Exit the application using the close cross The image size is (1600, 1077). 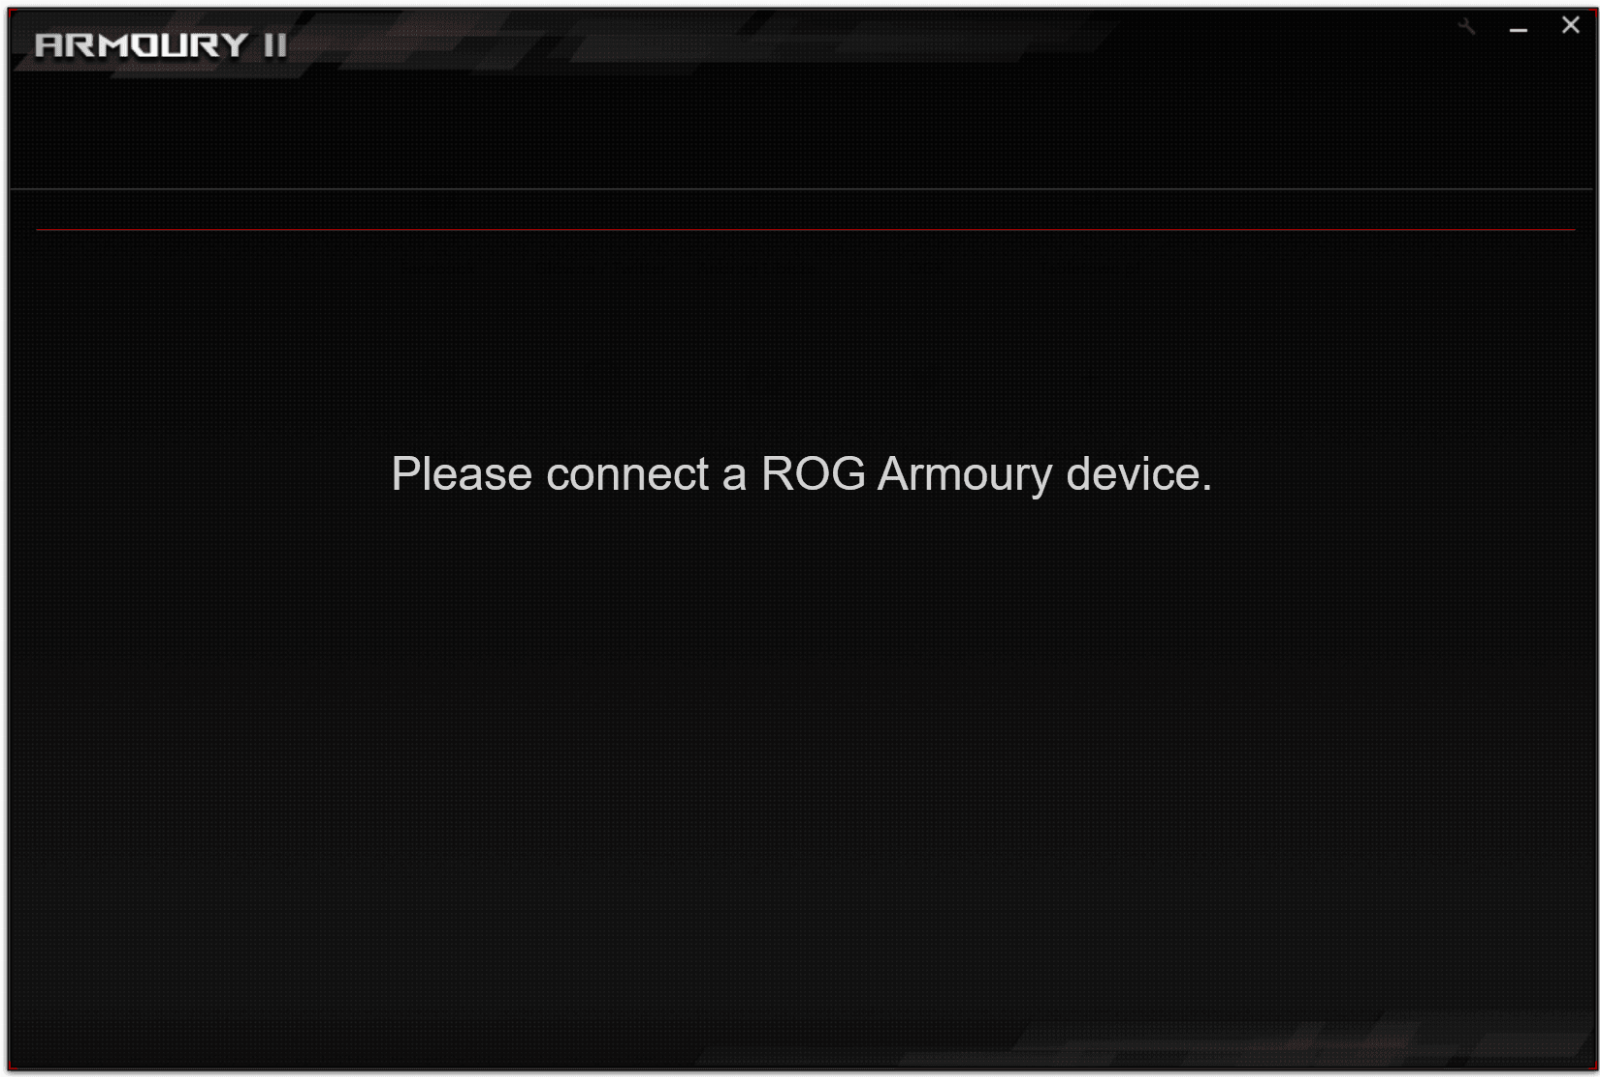pyautogui.click(x=1570, y=25)
